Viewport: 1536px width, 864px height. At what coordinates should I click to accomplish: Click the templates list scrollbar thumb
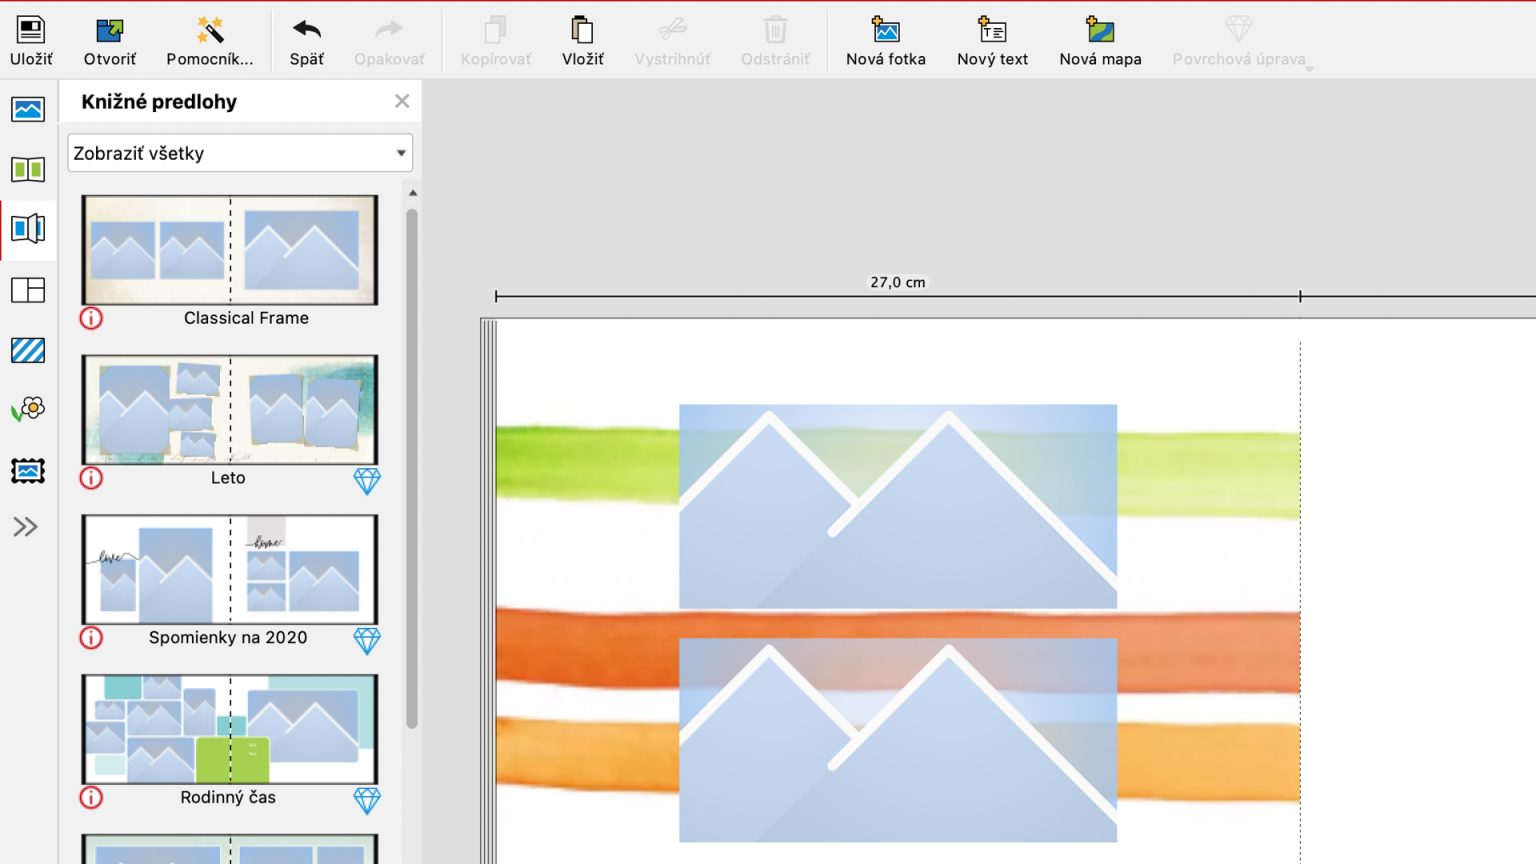[x=412, y=468]
